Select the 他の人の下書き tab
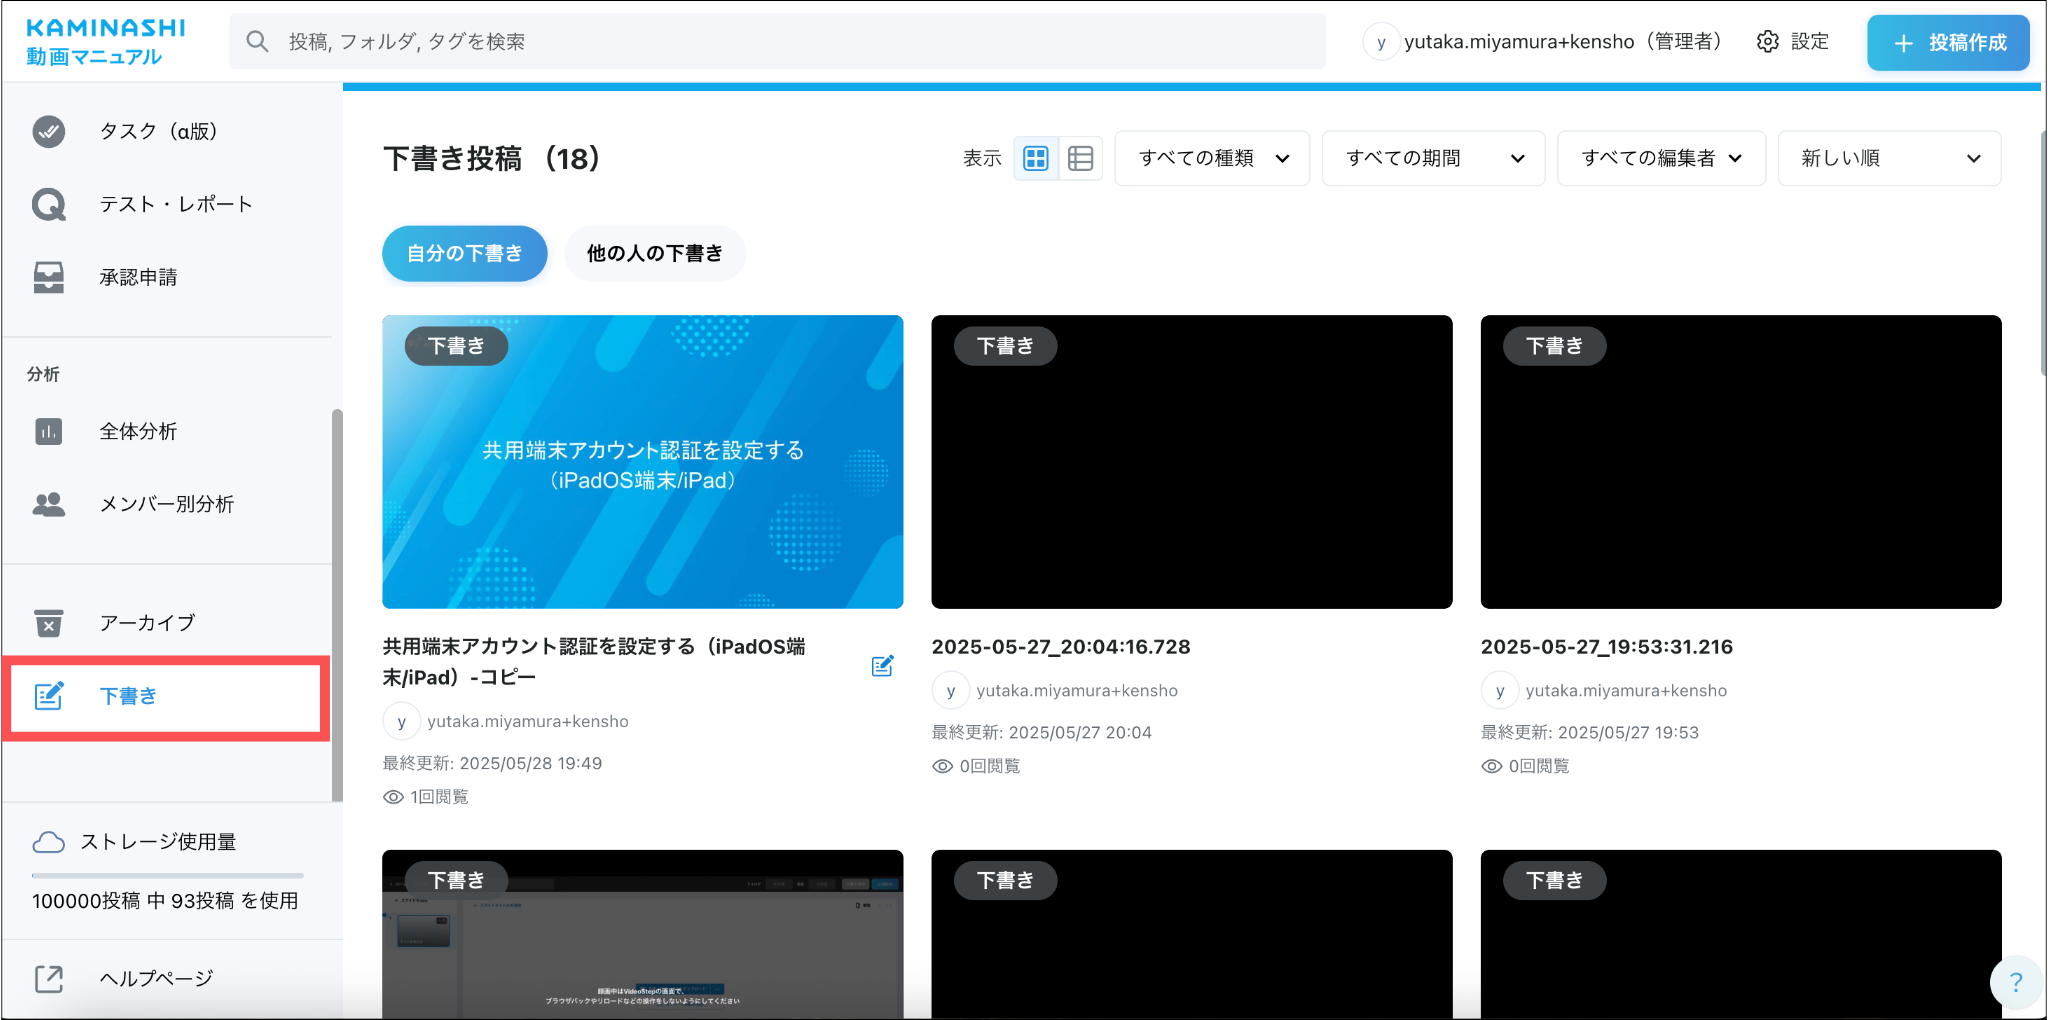The image size is (2048, 1020). (x=655, y=254)
